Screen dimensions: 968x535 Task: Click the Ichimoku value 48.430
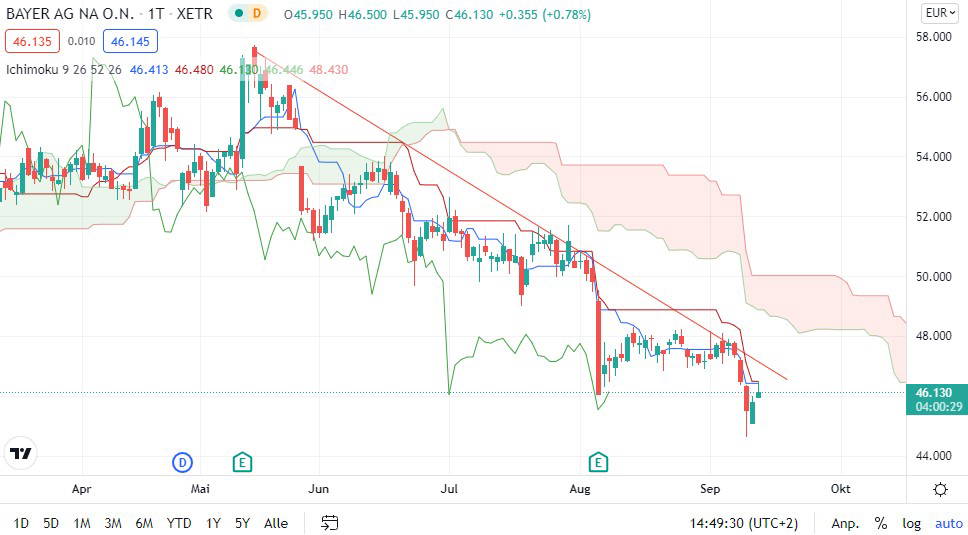tap(328, 70)
